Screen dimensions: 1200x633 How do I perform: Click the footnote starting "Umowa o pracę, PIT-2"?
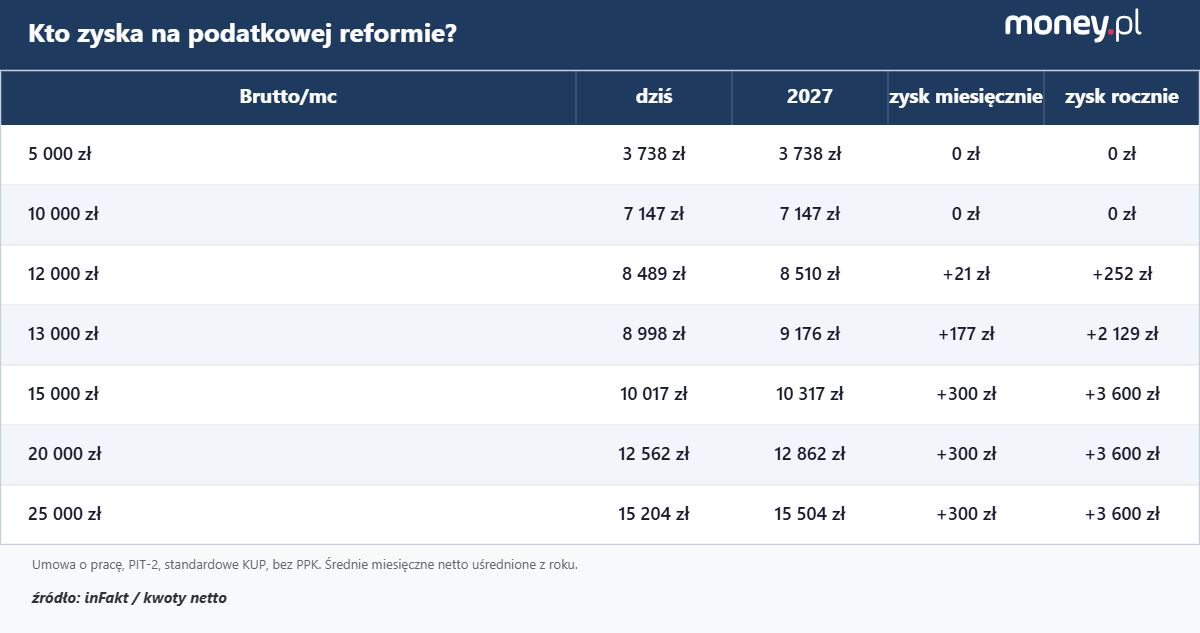click(x=305, y=565)
